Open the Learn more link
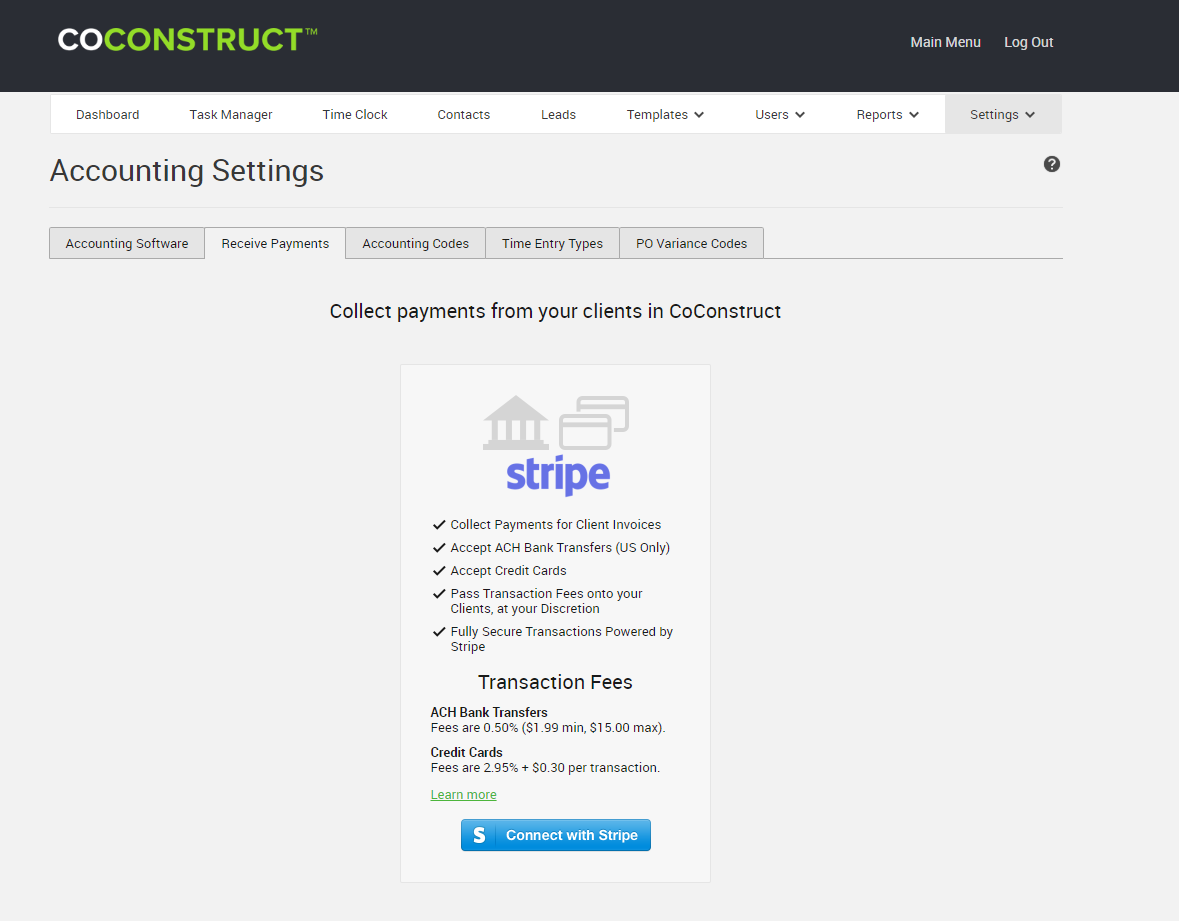 click(463, 794)
